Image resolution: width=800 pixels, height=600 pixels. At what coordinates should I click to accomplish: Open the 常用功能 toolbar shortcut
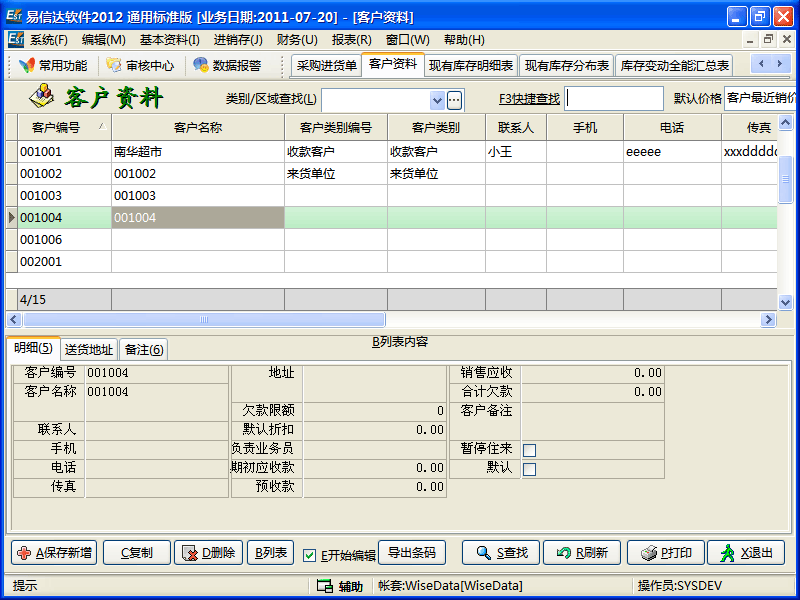(x=53, y=65)
